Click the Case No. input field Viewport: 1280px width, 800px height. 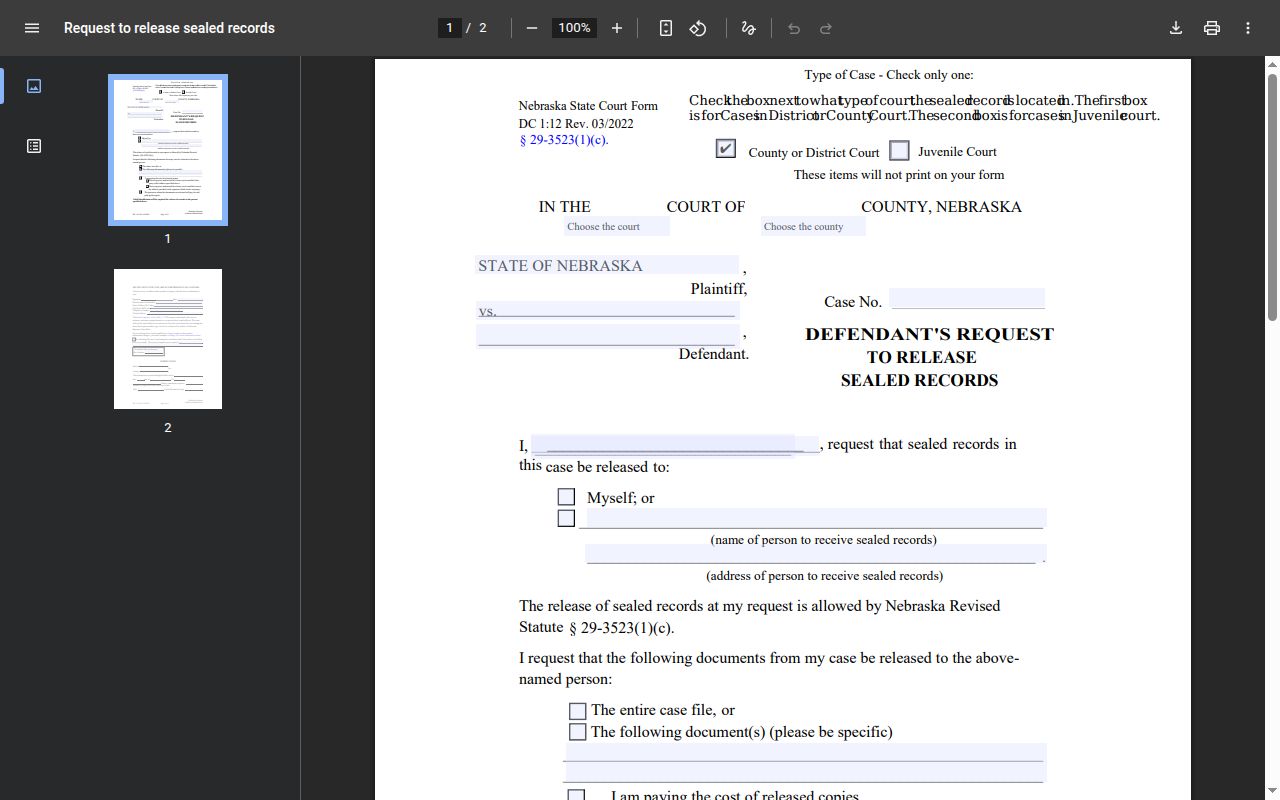click(x=967, y=299)
